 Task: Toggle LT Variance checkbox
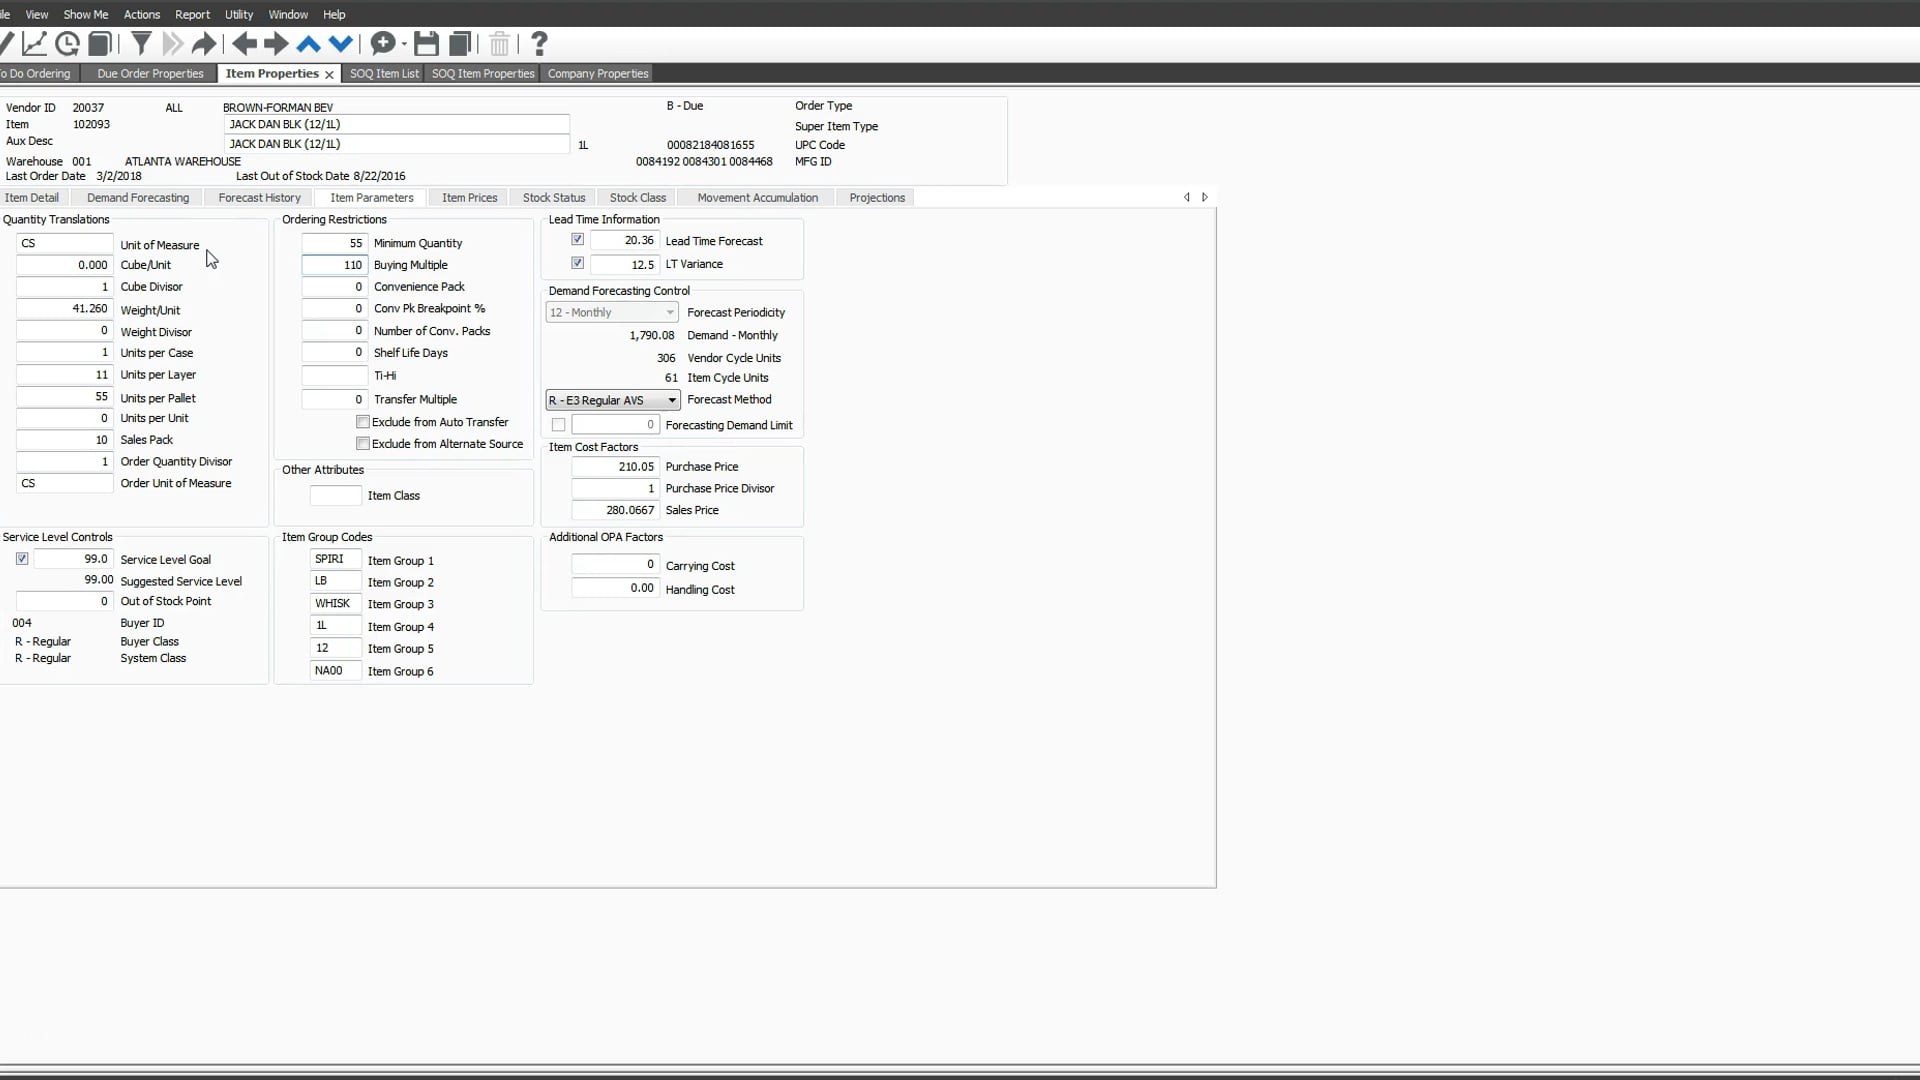coord(576,262)
